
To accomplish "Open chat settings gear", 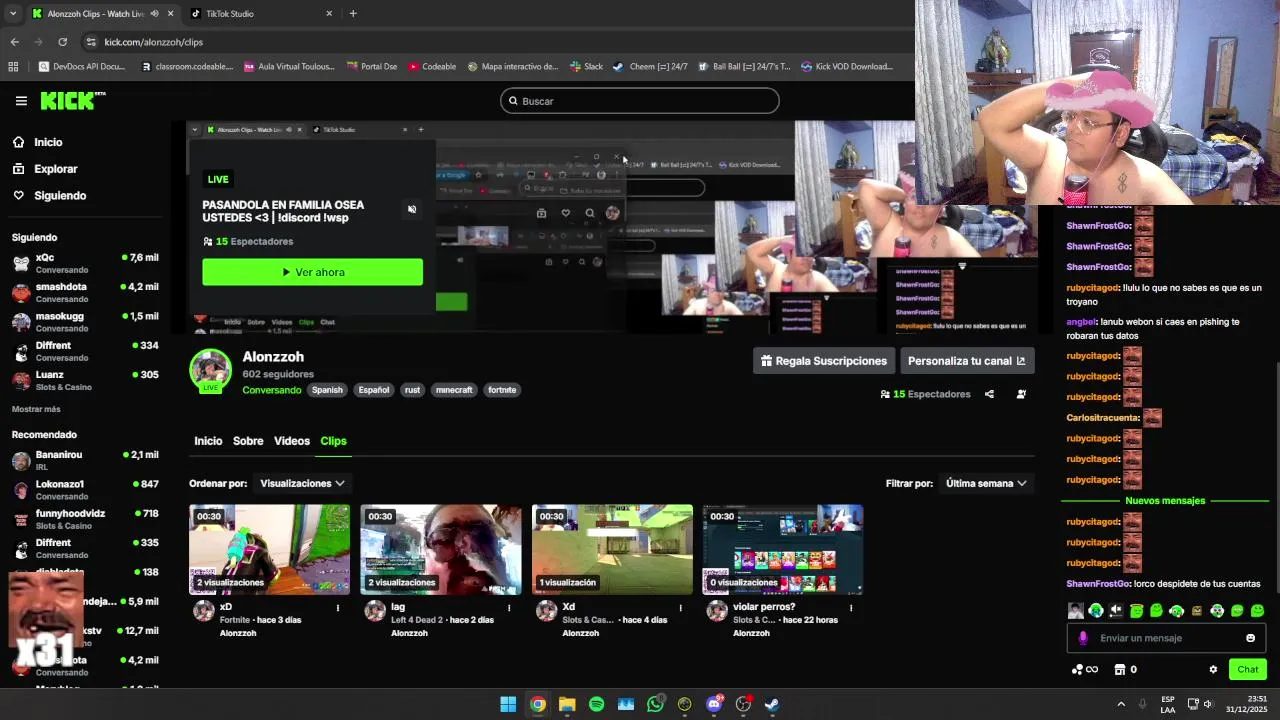I will pyautogui.click(x=1213, y=670).
